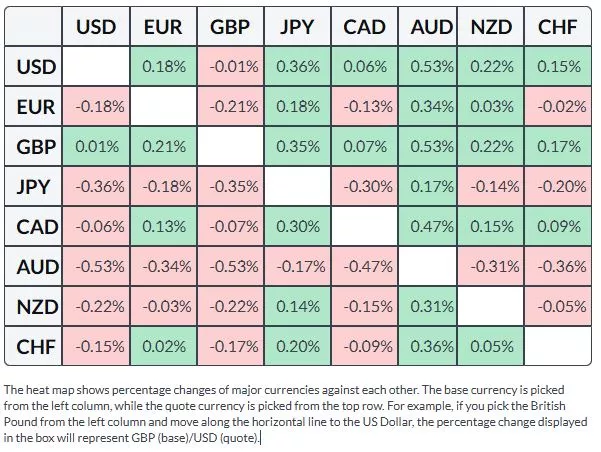Click the empty USD/USD diagonal cell
601x452 pixels.
(x=96, y=69)
